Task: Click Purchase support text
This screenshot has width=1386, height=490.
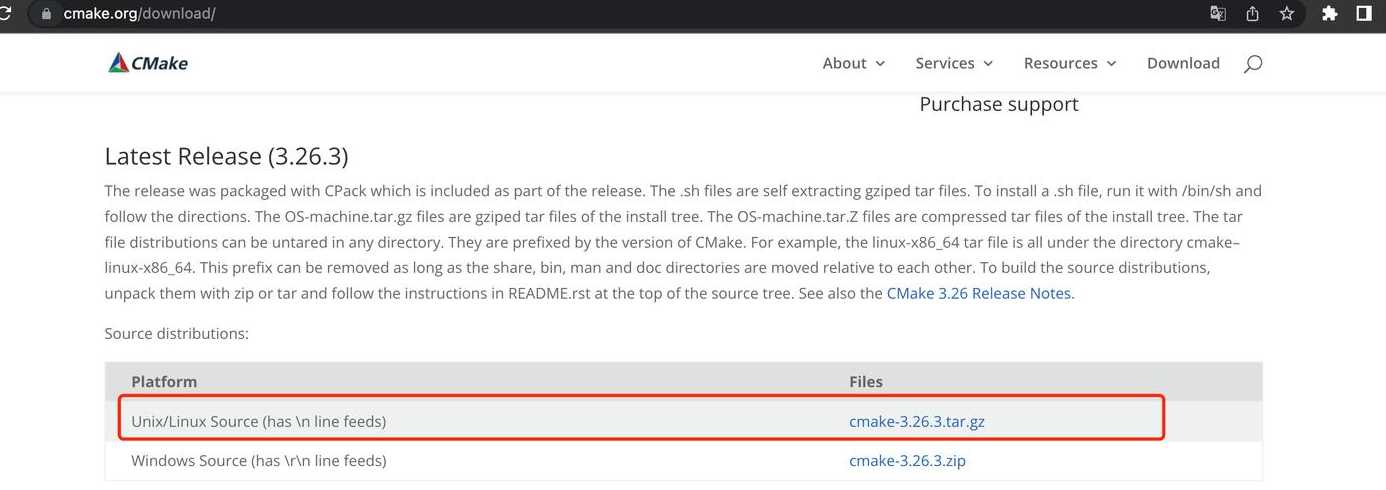Action: click(x=999, y=104)
